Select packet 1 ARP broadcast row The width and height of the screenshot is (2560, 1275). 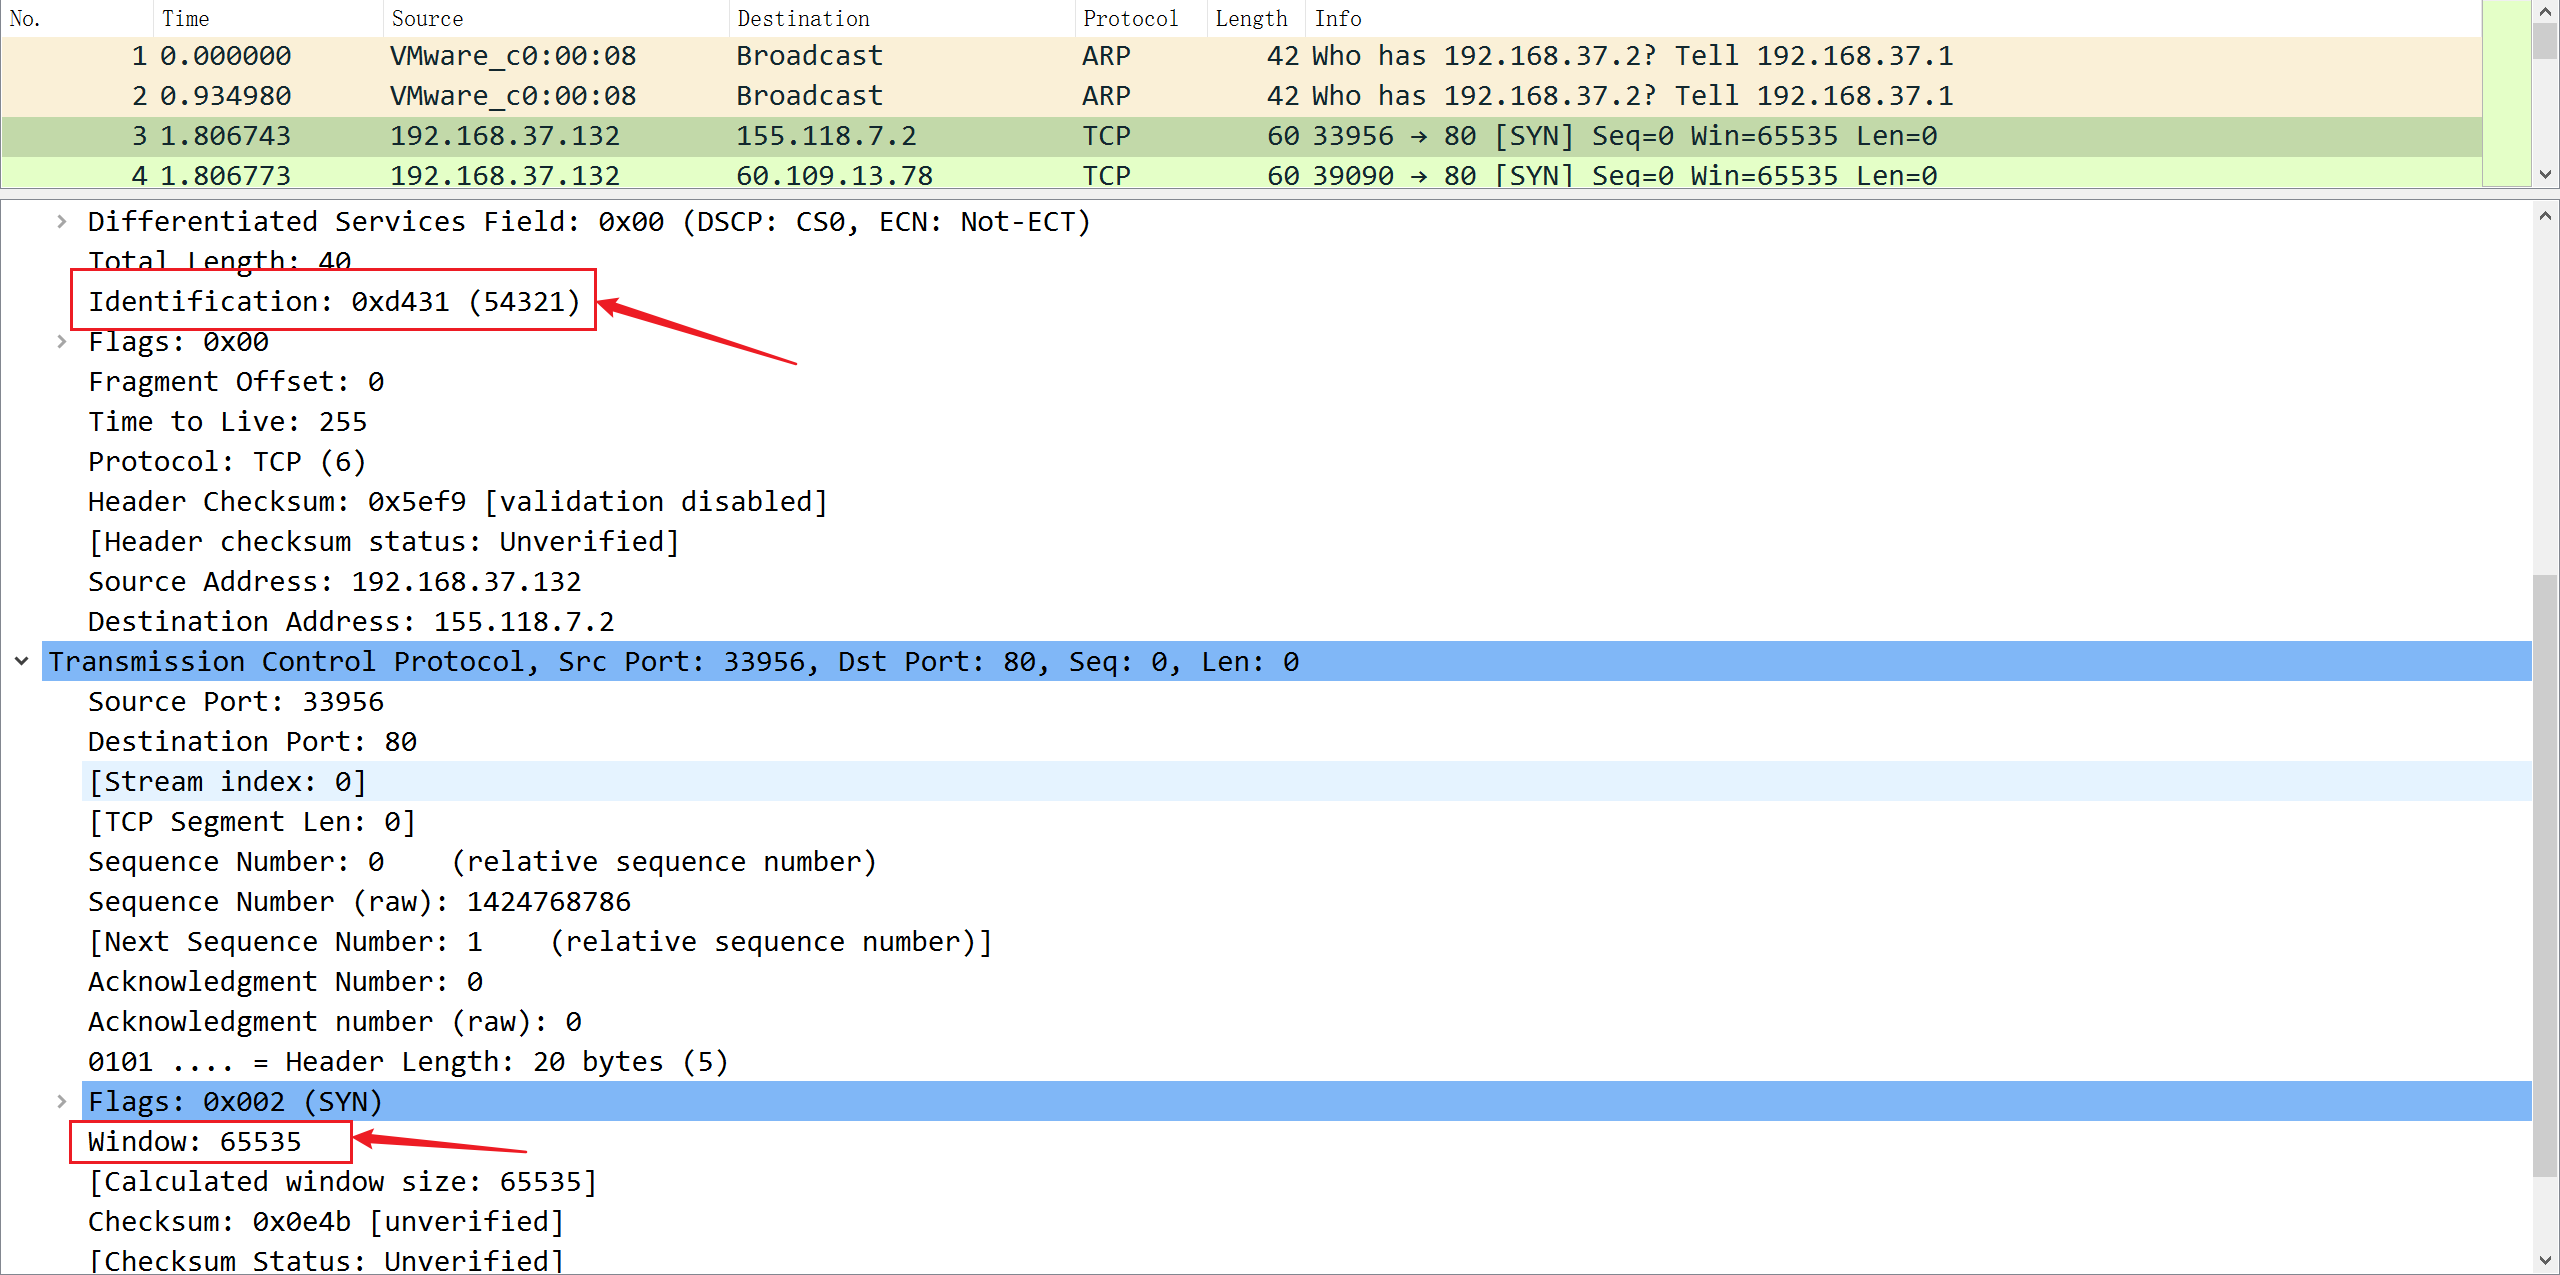(x=810, y=56)
